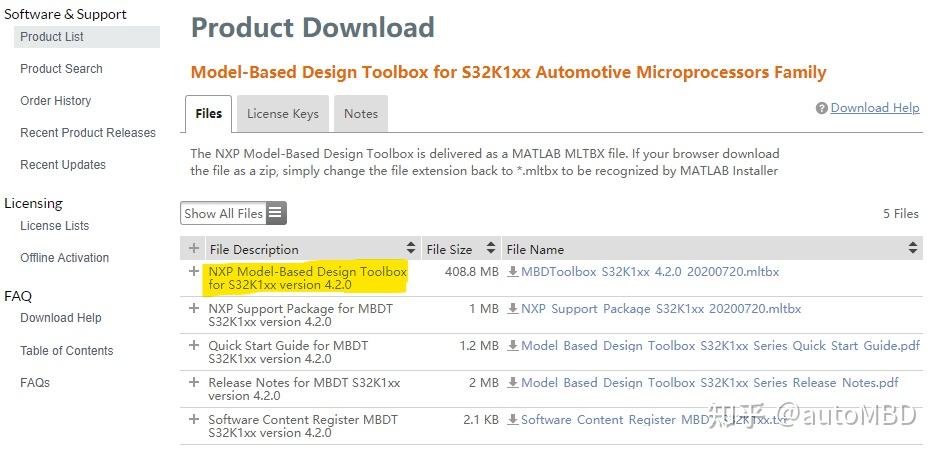Expand the Software Content Register row
This screenshot has height=453, width=941.
point(193,419)
